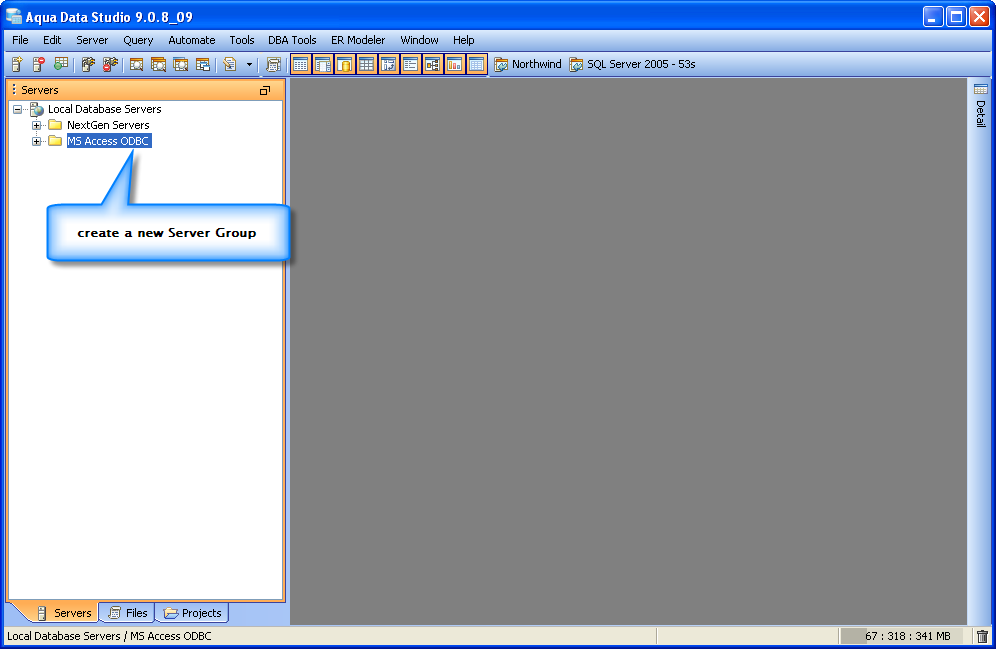Click the Servers panel float/maximize icon
The width and height of the screenshot is (996, 649).
(265, 90)
